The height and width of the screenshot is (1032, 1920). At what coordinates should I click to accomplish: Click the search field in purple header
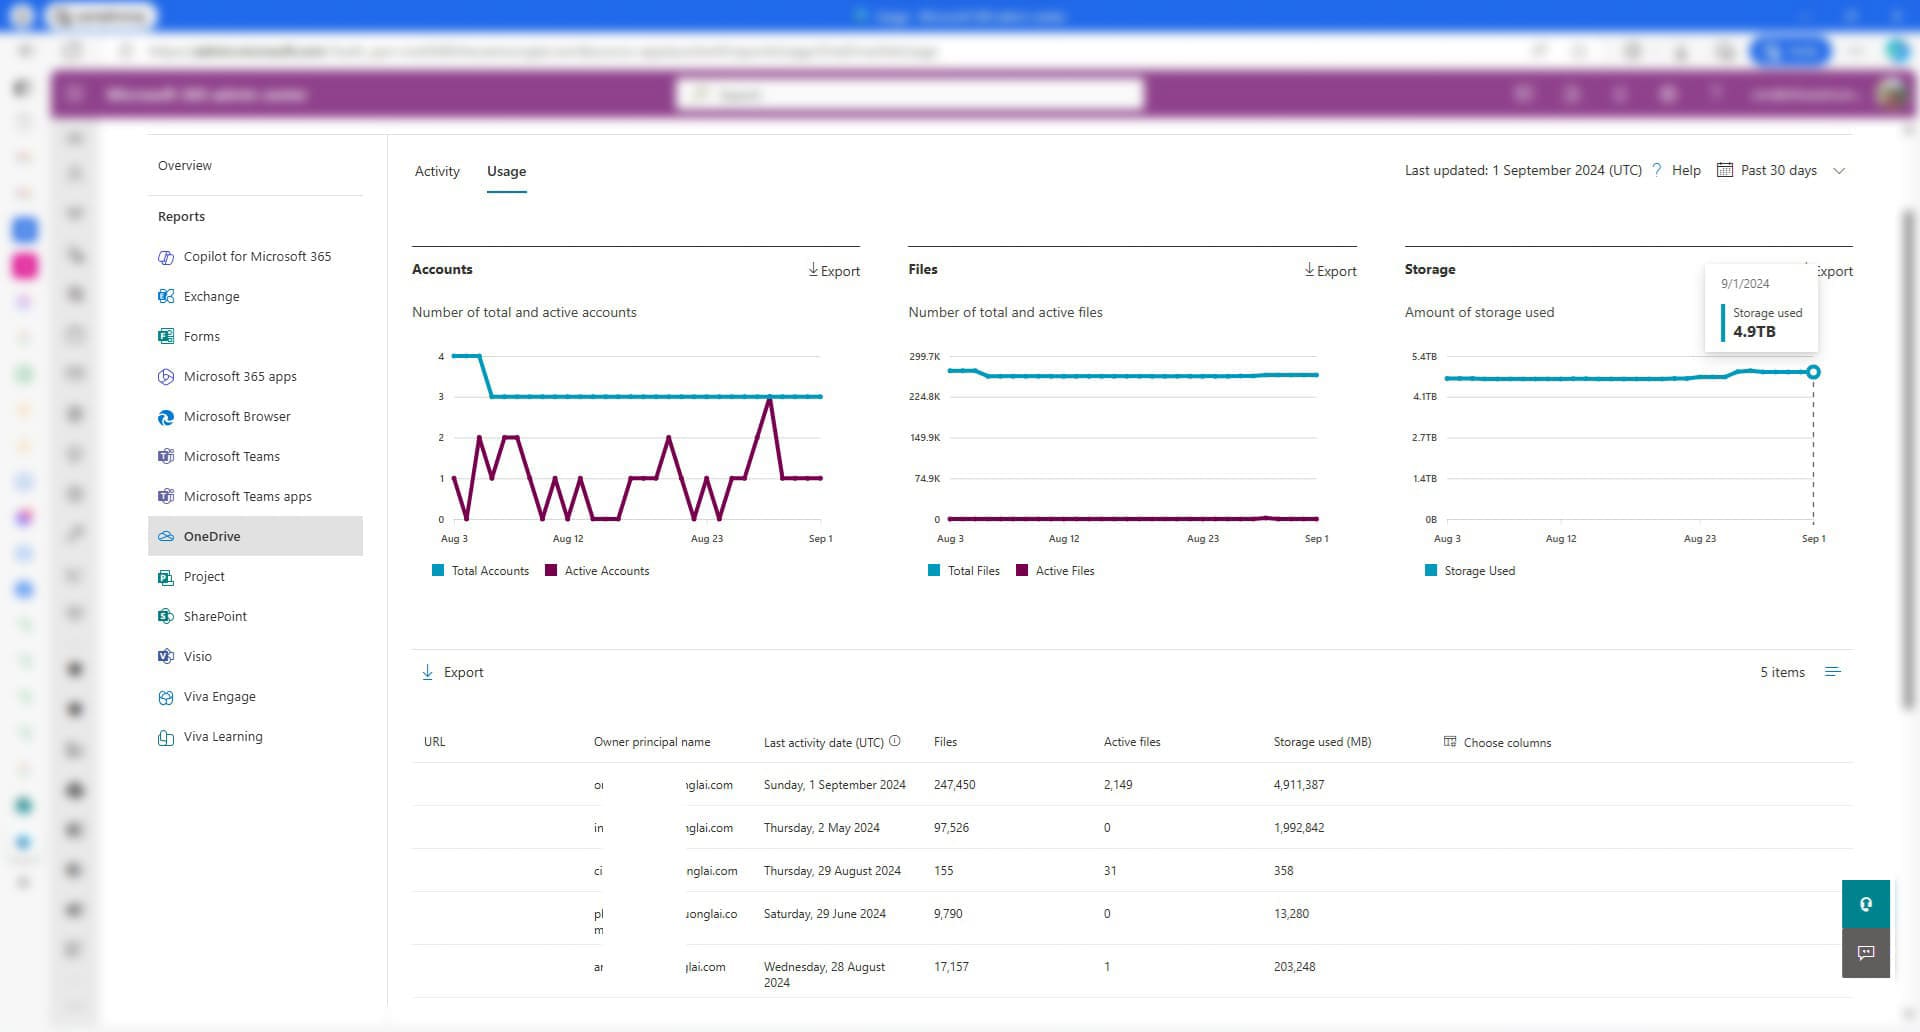910,95
